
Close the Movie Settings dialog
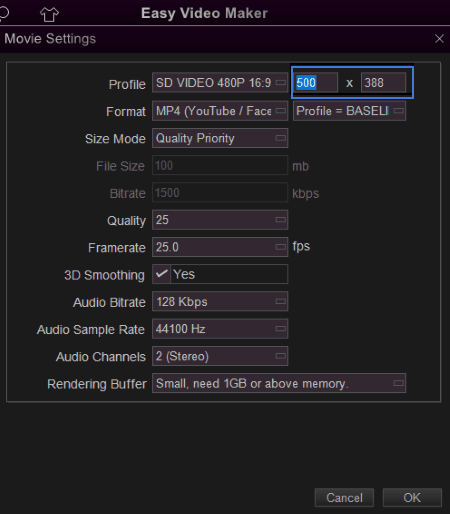[x=439, y=39]
